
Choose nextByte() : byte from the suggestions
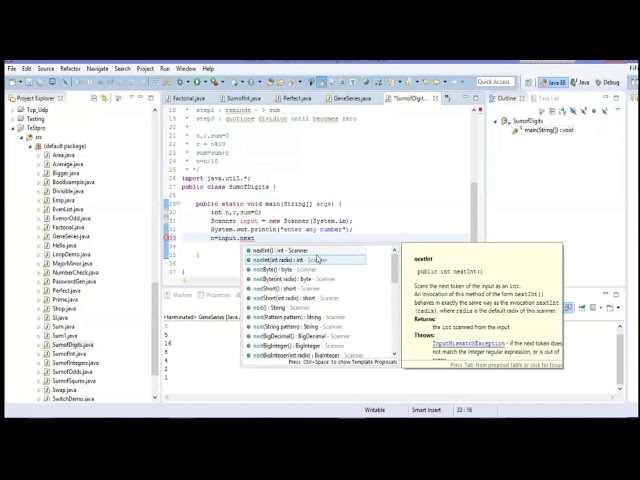(305, 270)
